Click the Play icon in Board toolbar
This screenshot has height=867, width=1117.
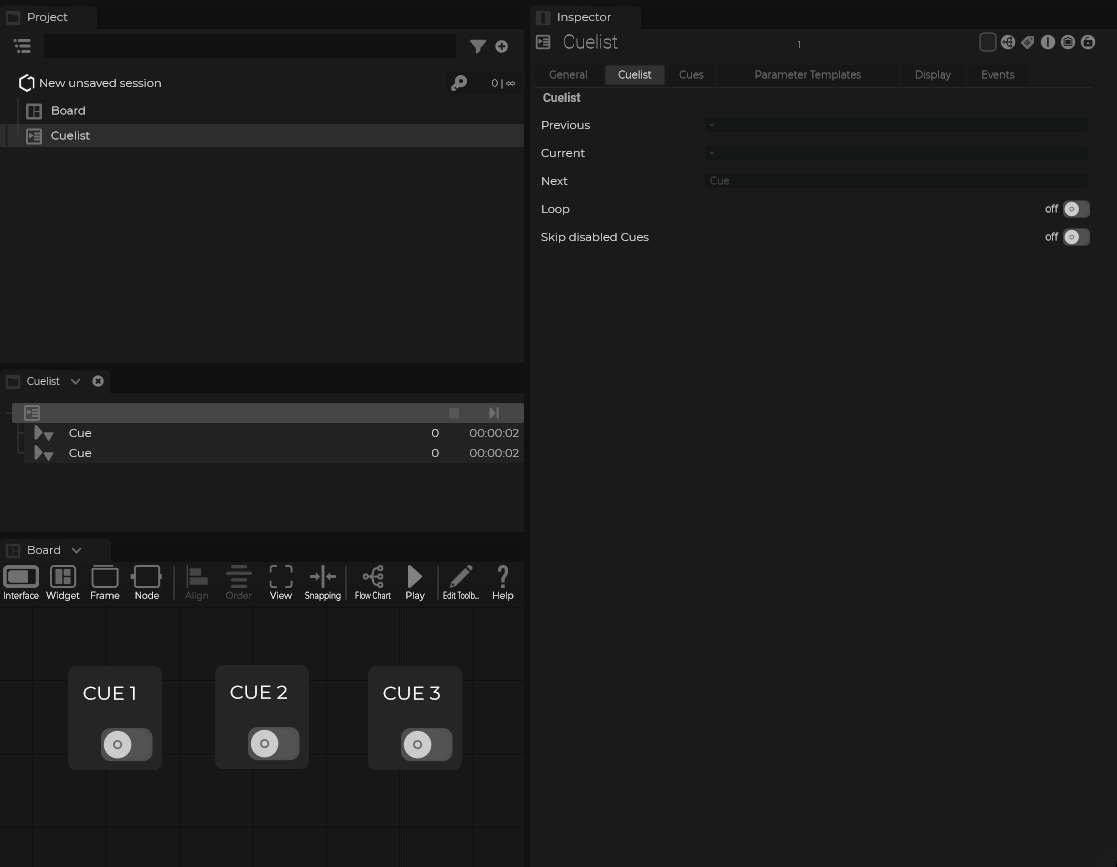coord(414,582)
